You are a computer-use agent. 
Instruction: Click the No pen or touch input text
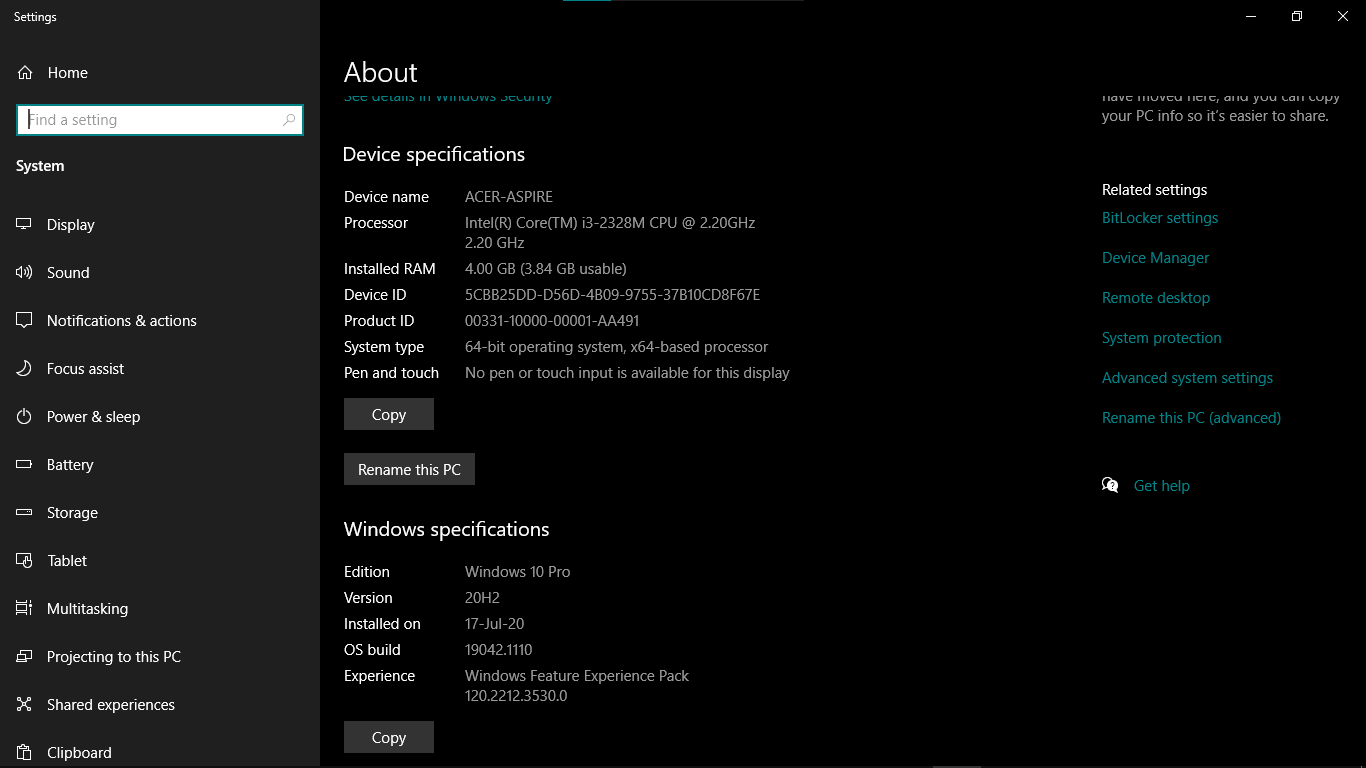pyautogui.click(x=627, y=373)
